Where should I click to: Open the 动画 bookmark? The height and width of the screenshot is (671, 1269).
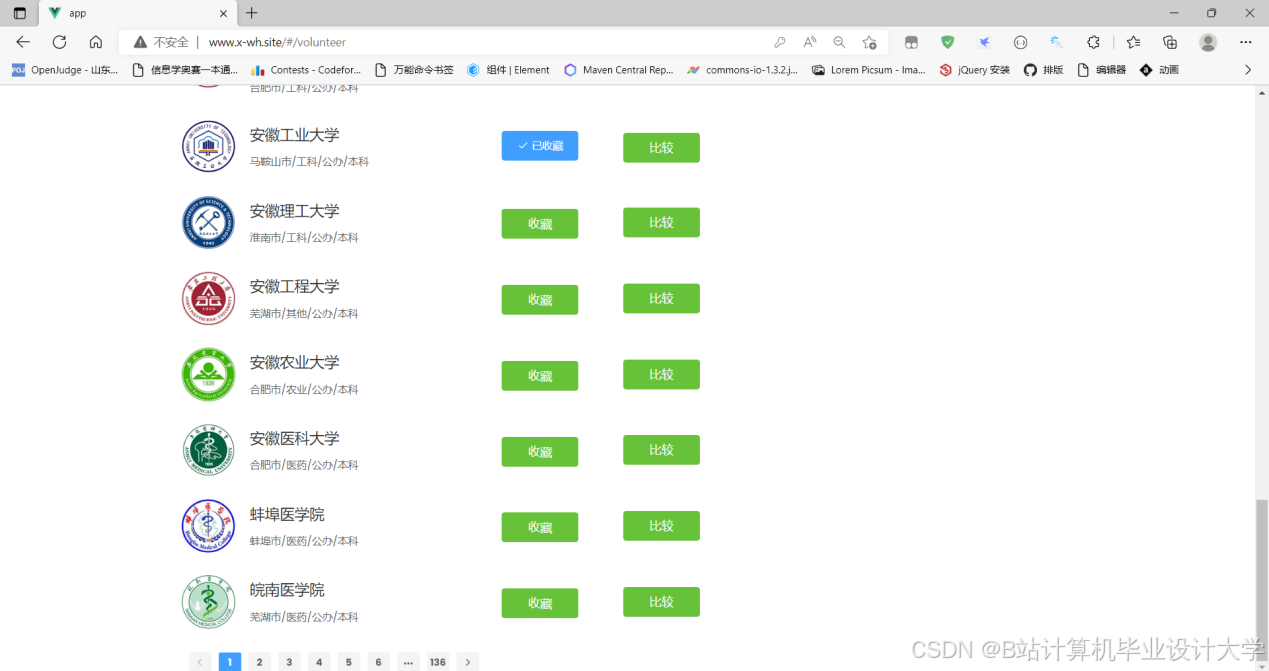[1159, 70]
